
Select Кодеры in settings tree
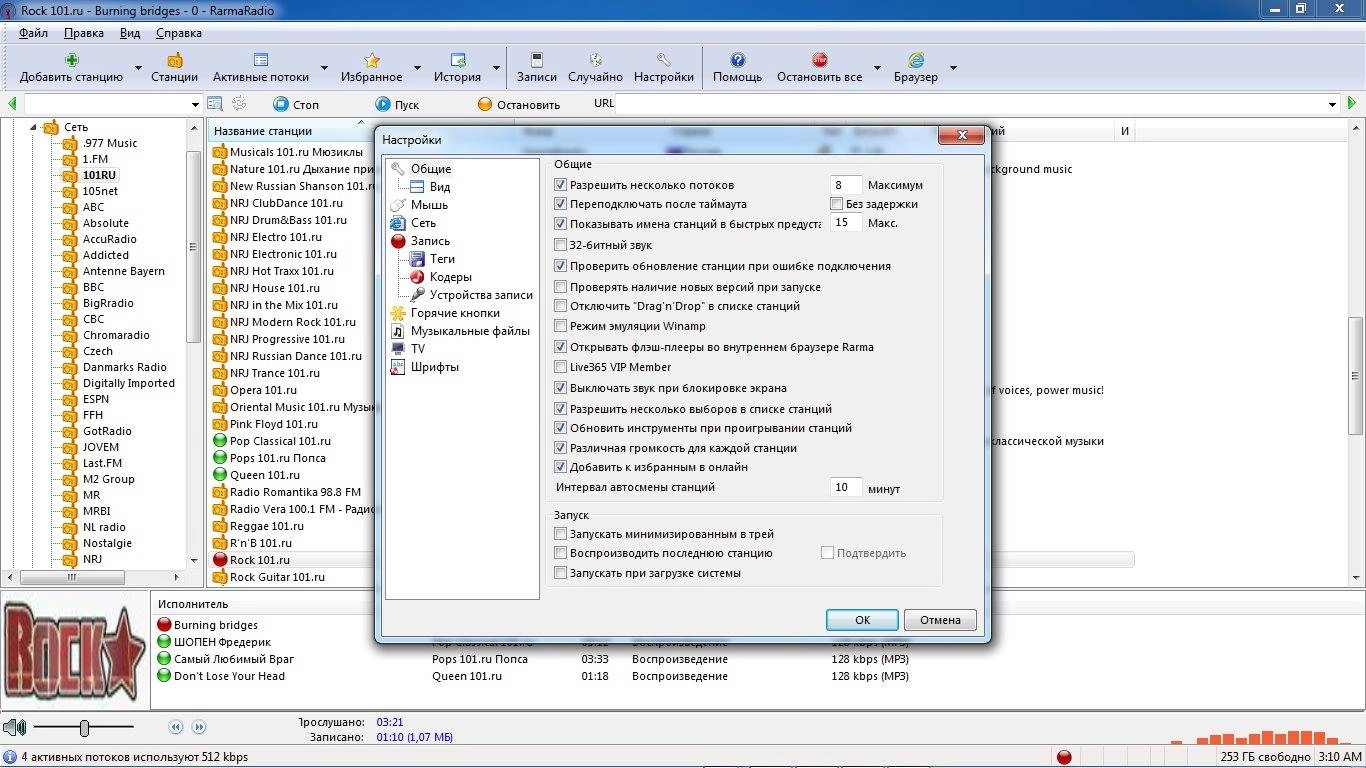450,277
